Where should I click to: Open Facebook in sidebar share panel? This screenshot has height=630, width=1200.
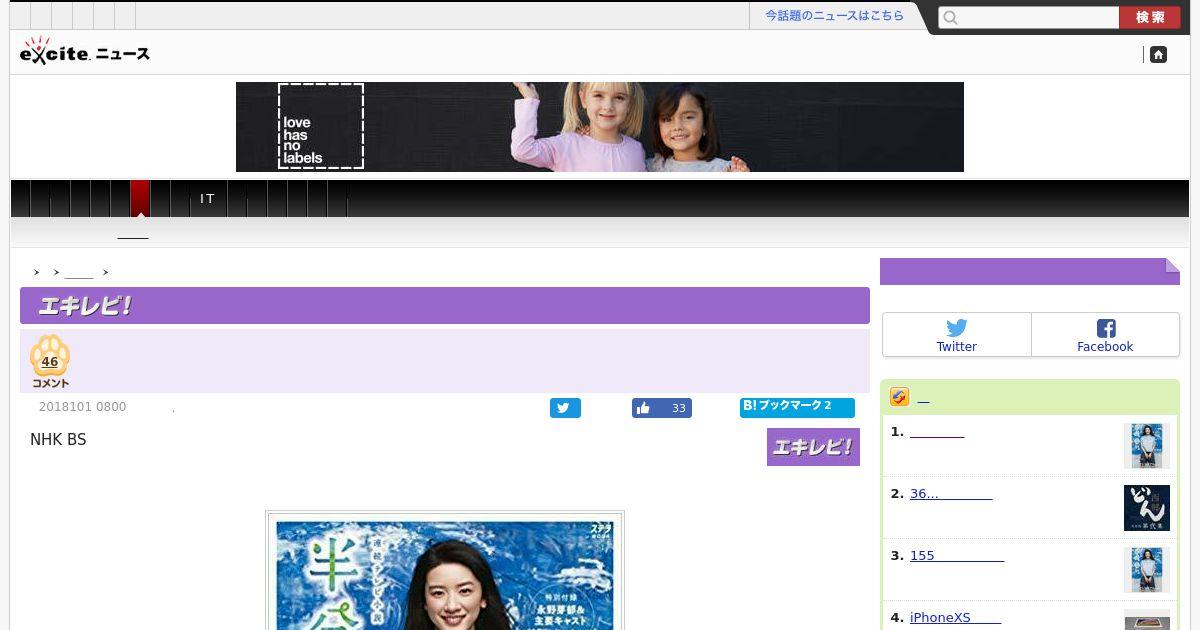(x=1105, y=335)
